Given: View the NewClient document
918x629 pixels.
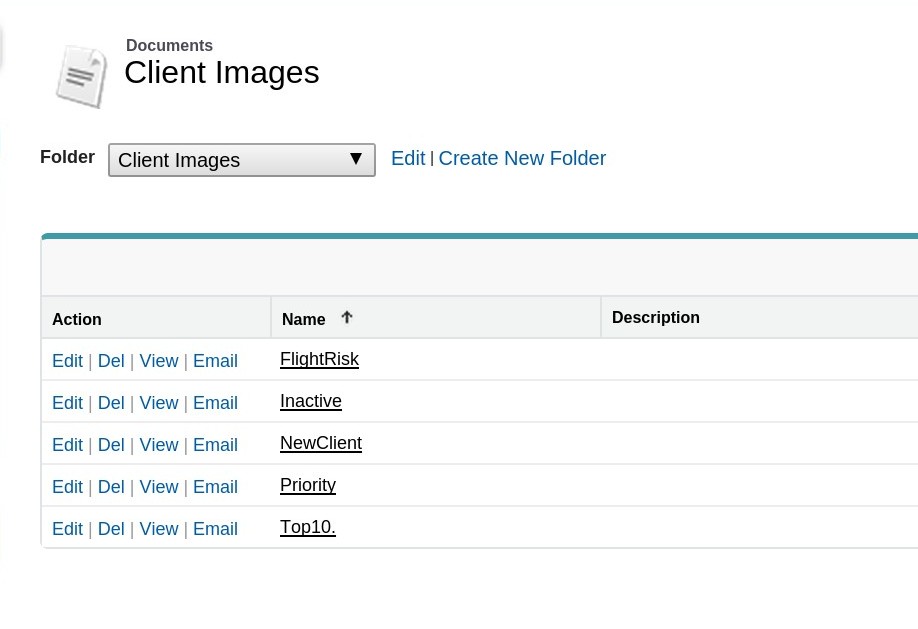Looking at the screenshot, I should click(x=159, y=445).
